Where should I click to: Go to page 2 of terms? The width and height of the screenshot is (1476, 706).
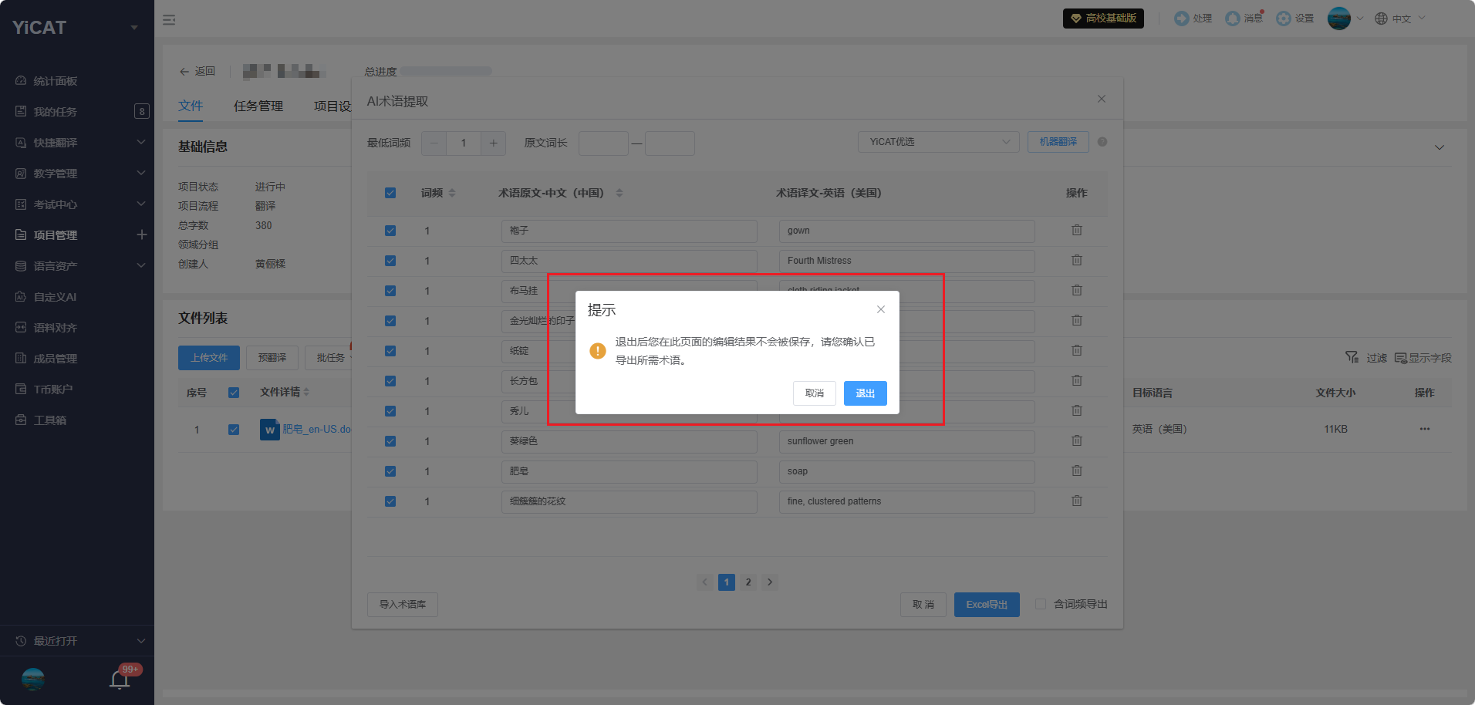(747, 582)
